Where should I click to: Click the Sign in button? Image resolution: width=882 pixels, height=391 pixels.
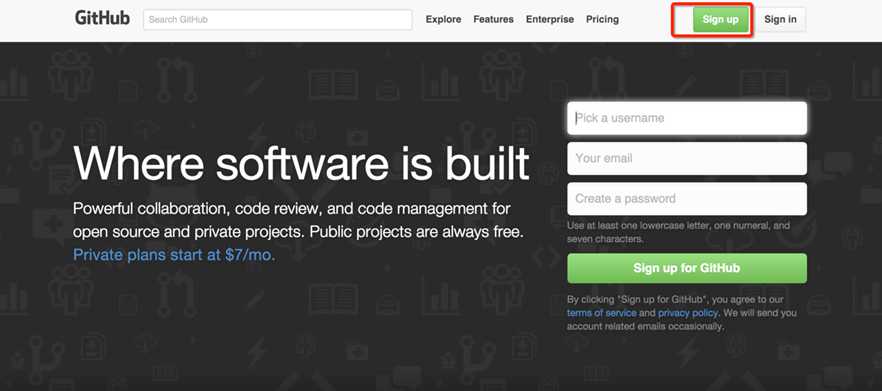click(780, 20)
